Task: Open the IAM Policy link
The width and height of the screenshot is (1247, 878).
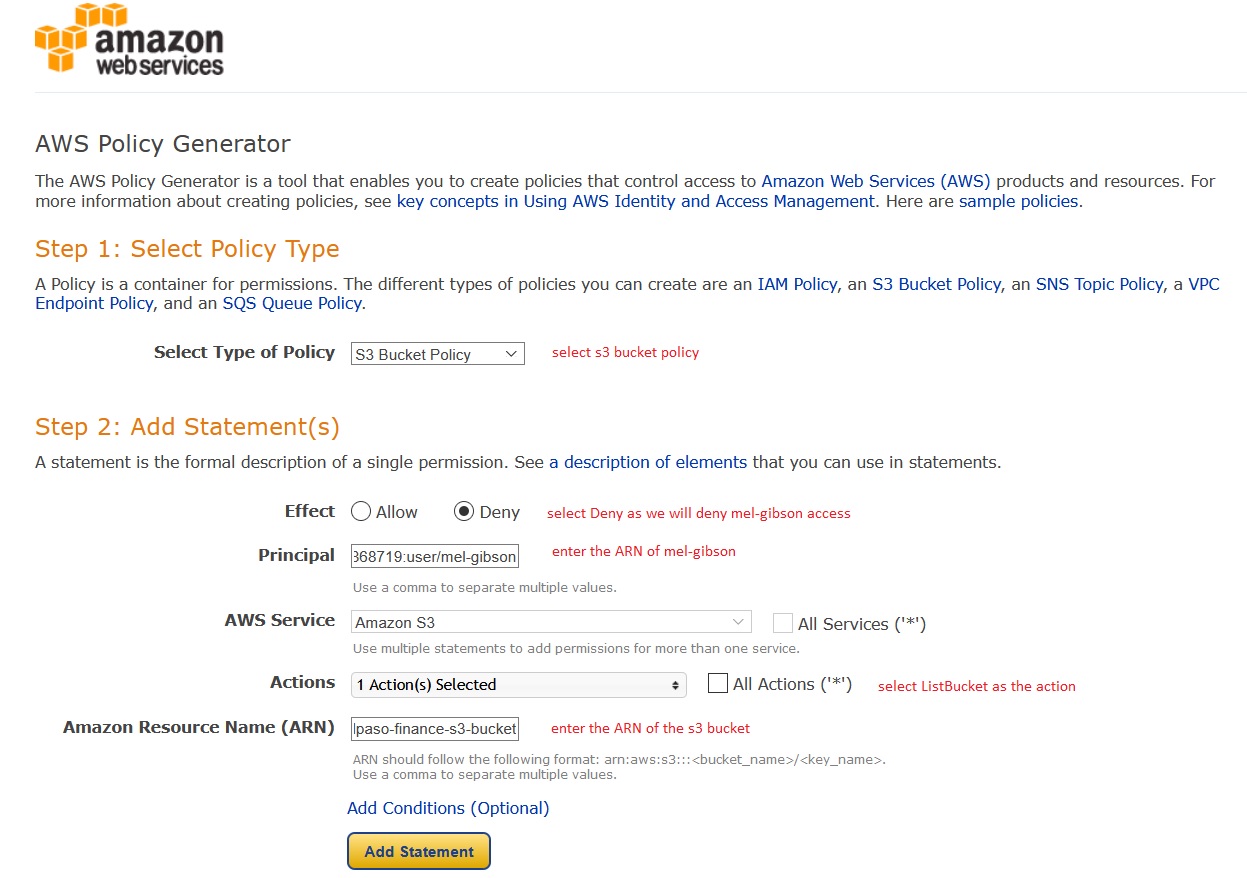Action: (797, 284)
